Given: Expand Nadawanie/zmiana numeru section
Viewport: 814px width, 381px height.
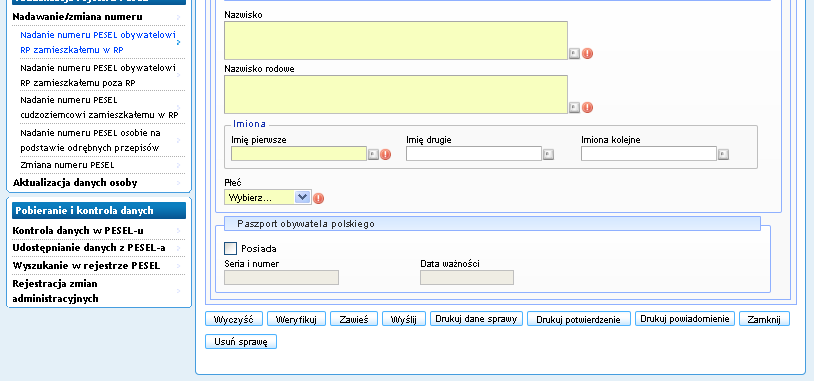Looking at the screenshot, I should [x=77, y=17].
